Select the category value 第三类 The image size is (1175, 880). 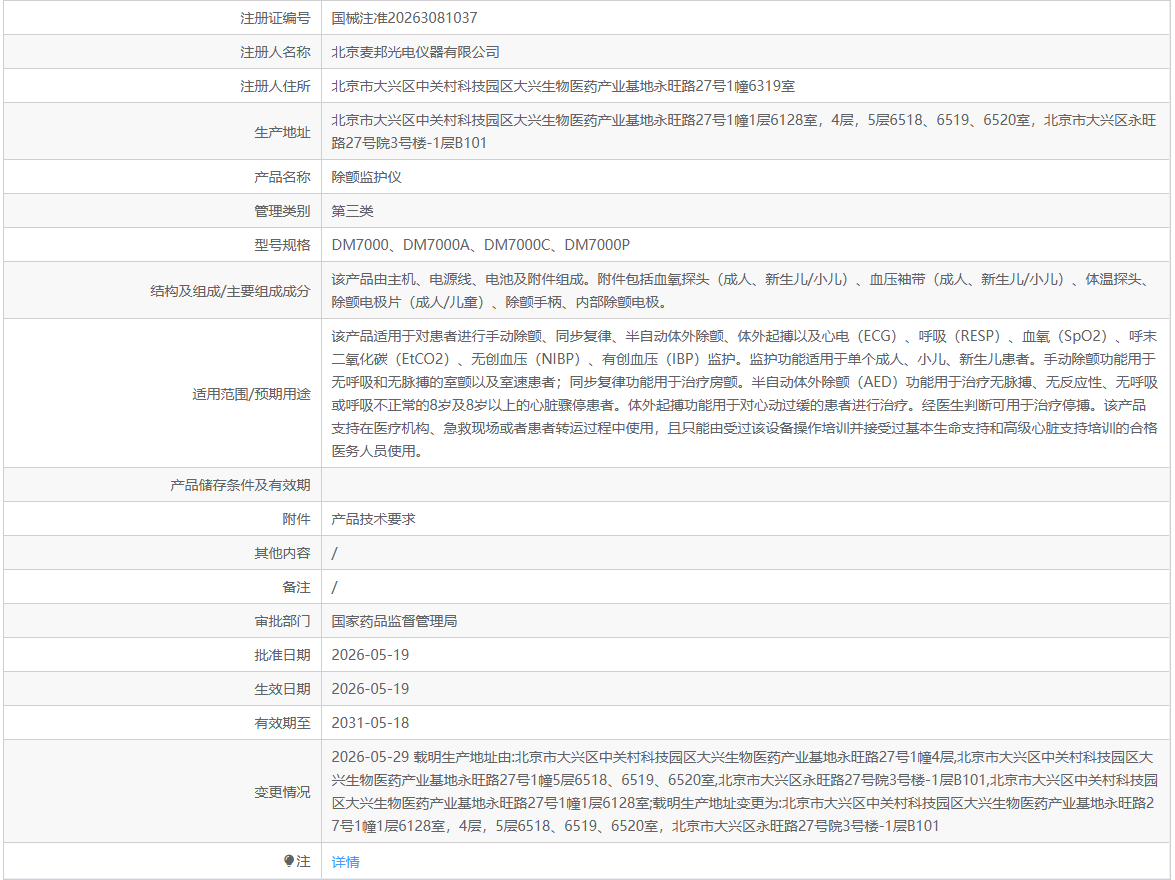(x=352, y=211)
